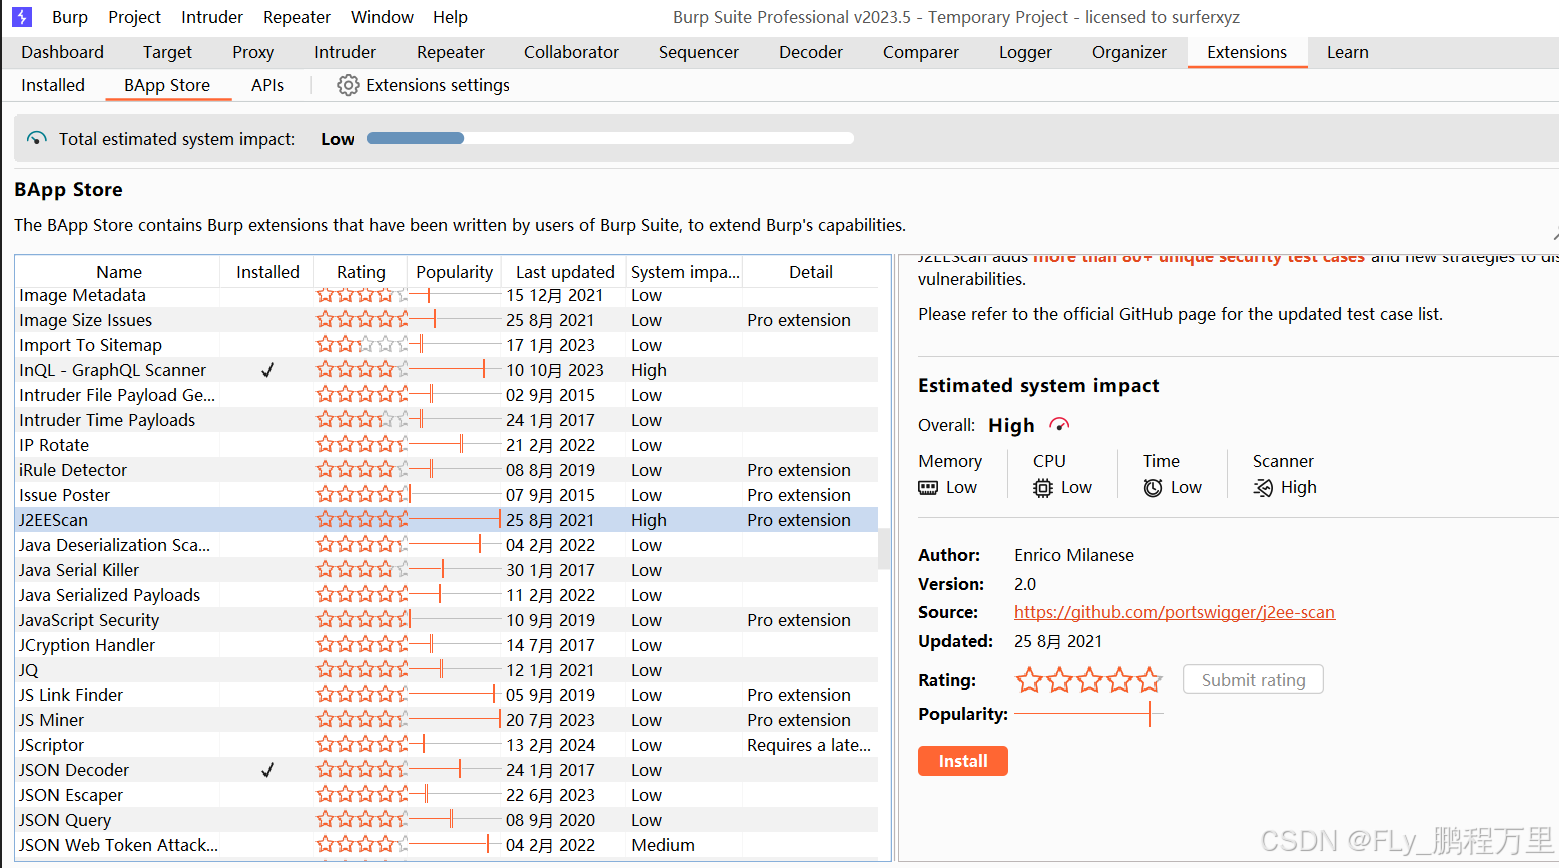The image size is (1559, 868).
Task: Click the total system impact progress bar
Action: coord(610,138)
